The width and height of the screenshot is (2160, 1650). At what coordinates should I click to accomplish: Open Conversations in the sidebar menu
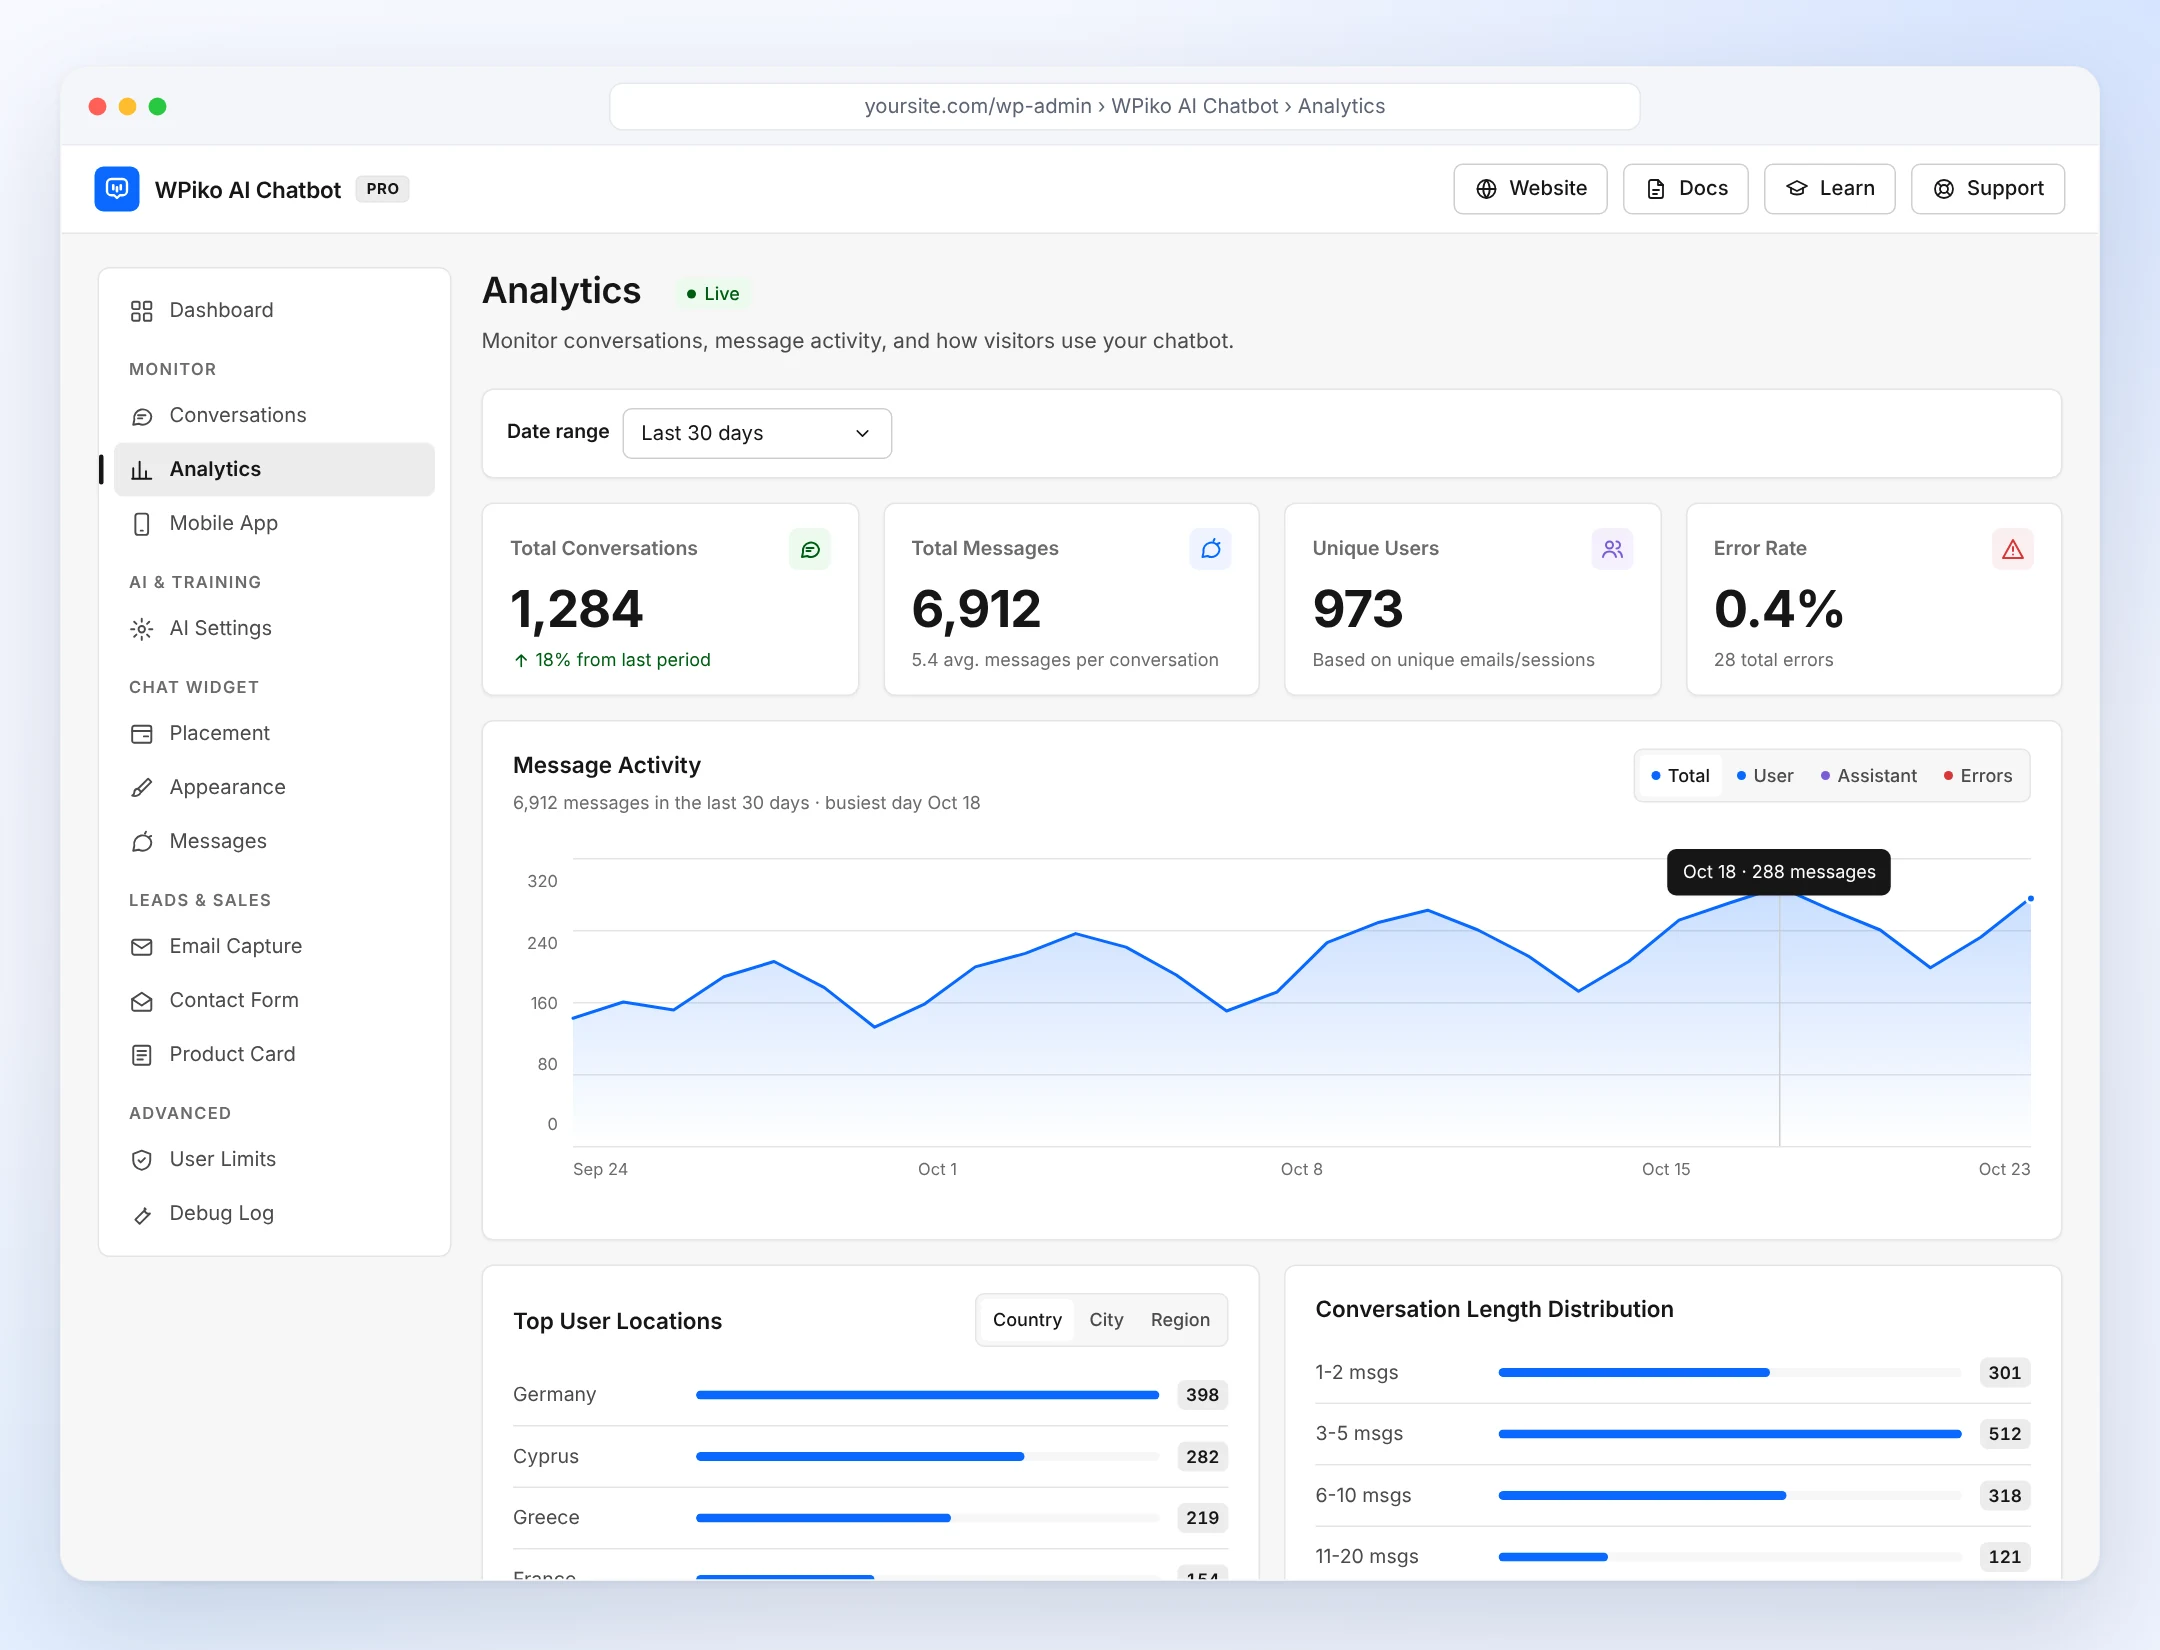274,416
